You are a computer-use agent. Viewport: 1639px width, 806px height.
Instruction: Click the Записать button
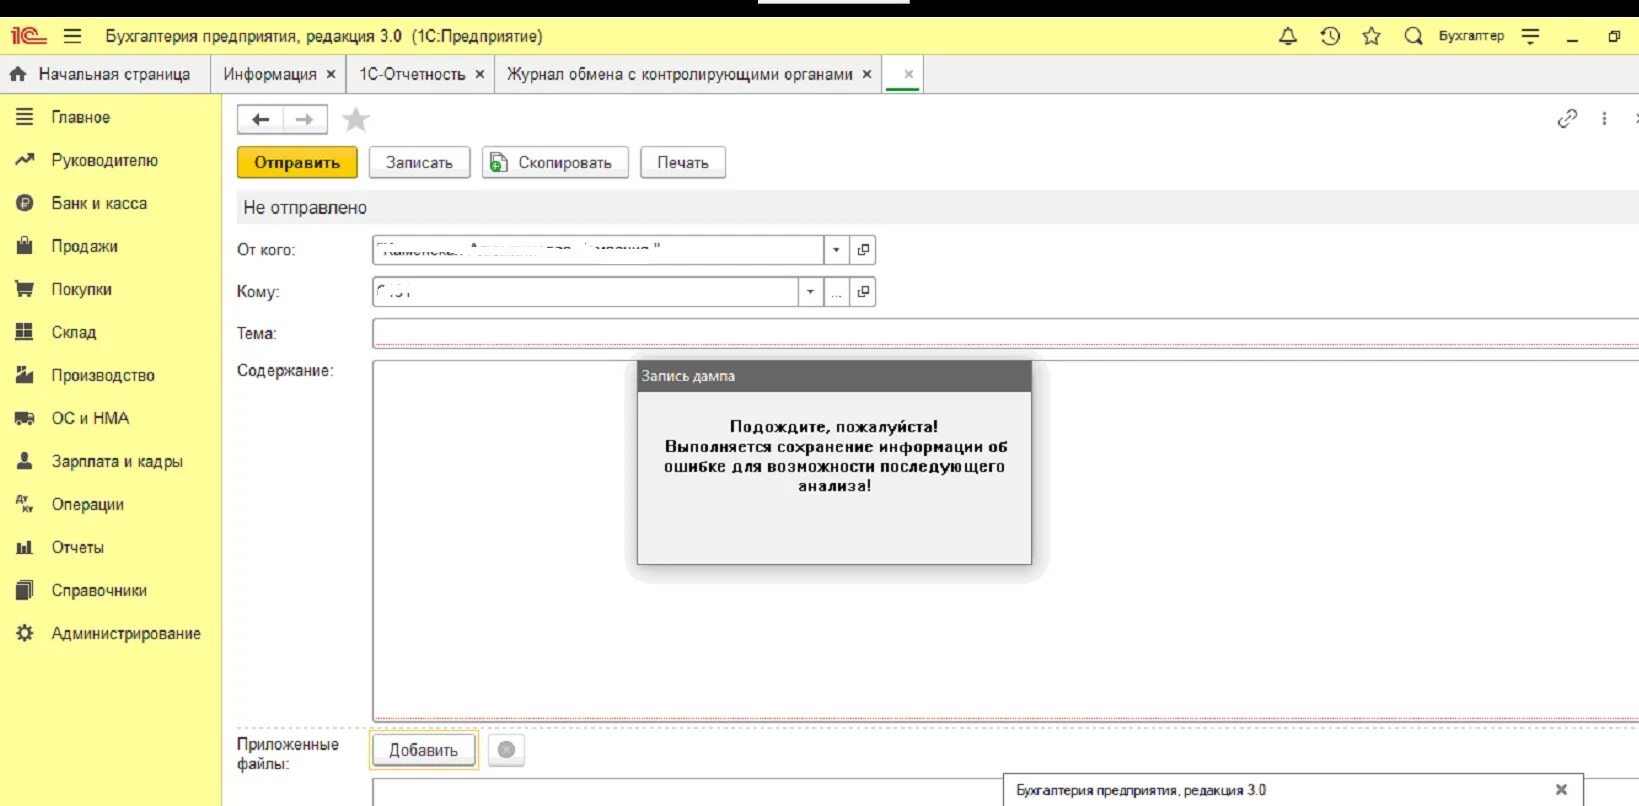click(419, 162)
